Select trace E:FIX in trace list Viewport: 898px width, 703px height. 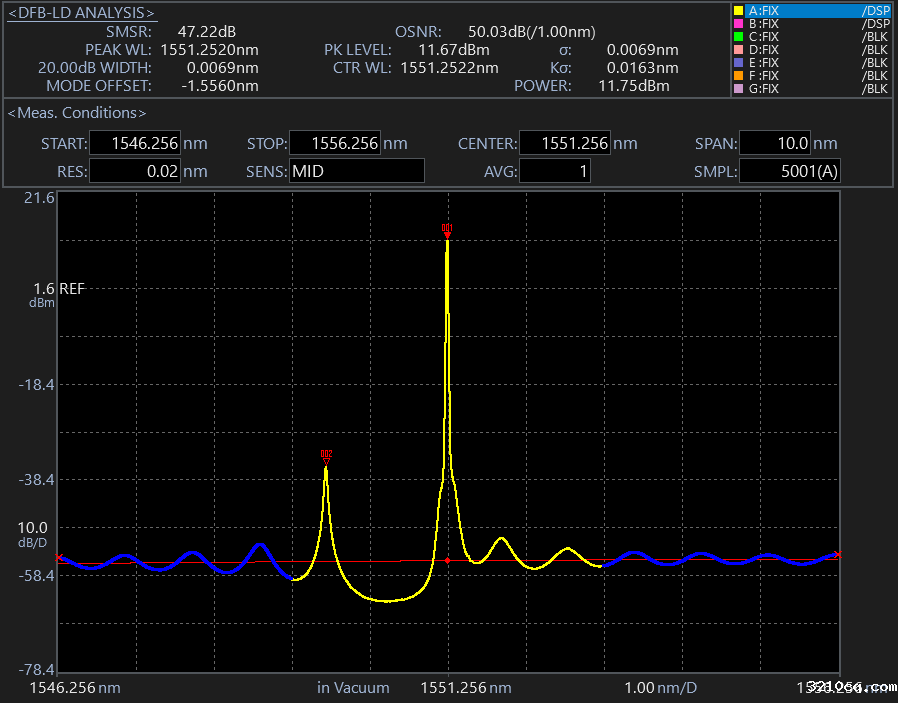click(x=812, y=63)
